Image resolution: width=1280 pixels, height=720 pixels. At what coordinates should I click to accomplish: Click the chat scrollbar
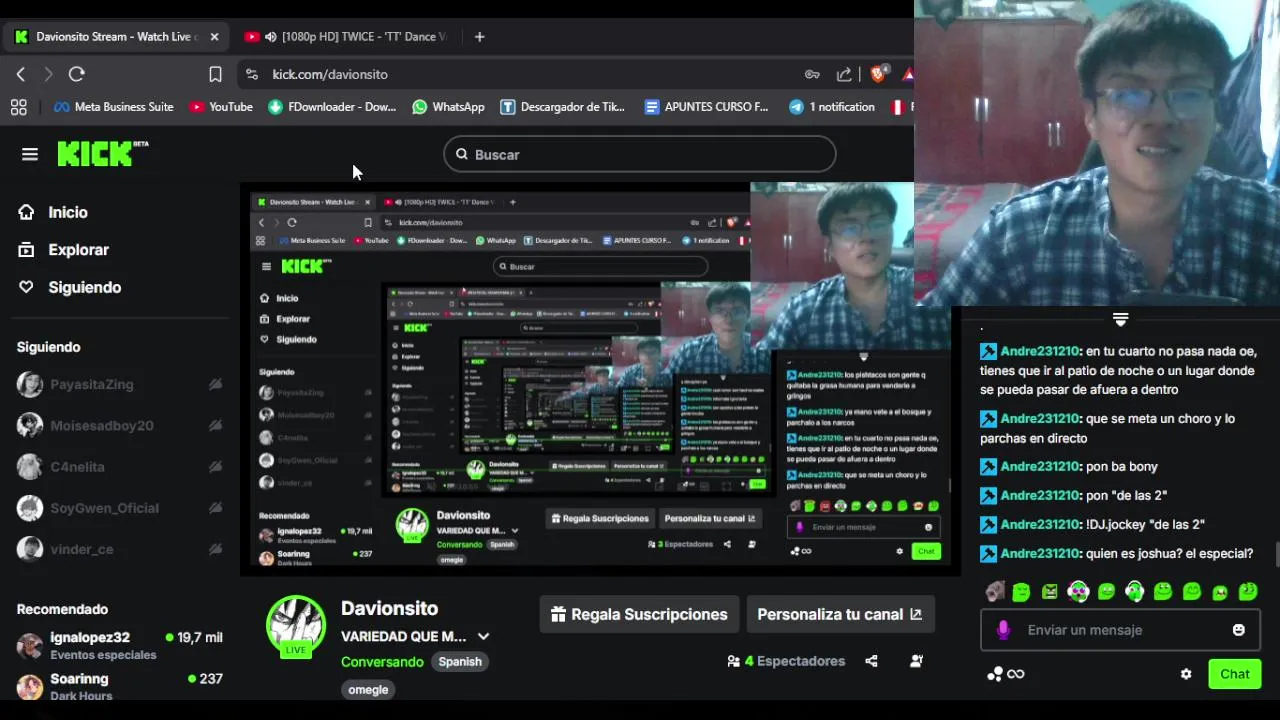click(x=1277, y=556)
